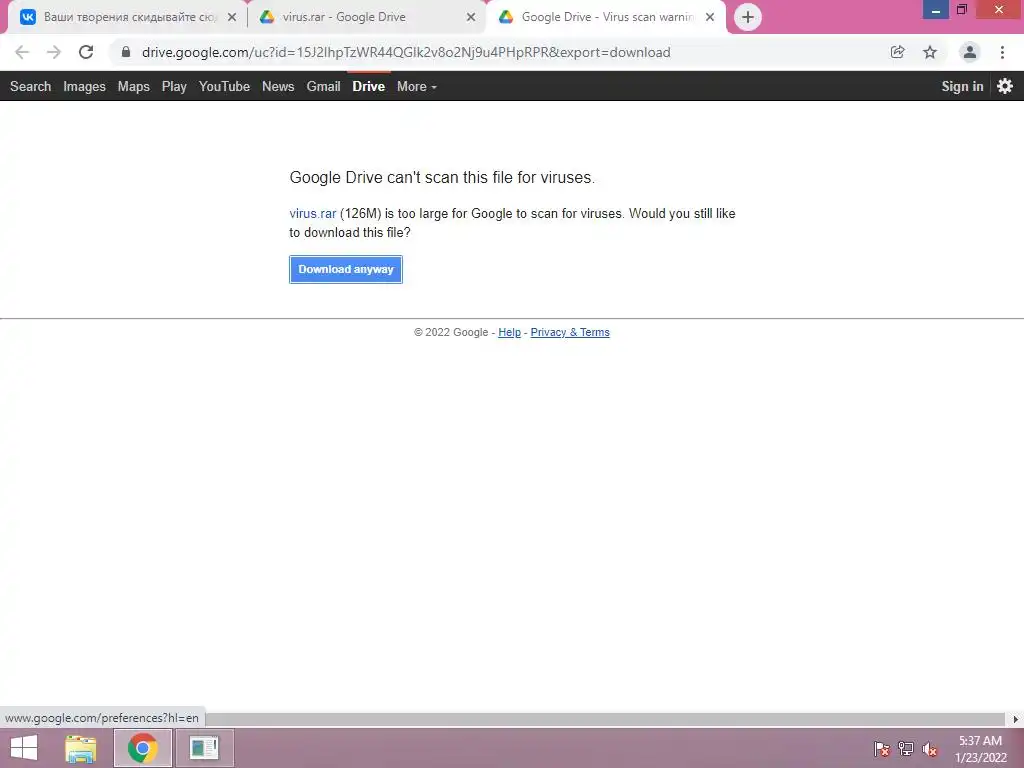Select the Google Drive Virus scan warning tab
The height and width of the screenshot is (768, 1024).
tap(605, 18)
